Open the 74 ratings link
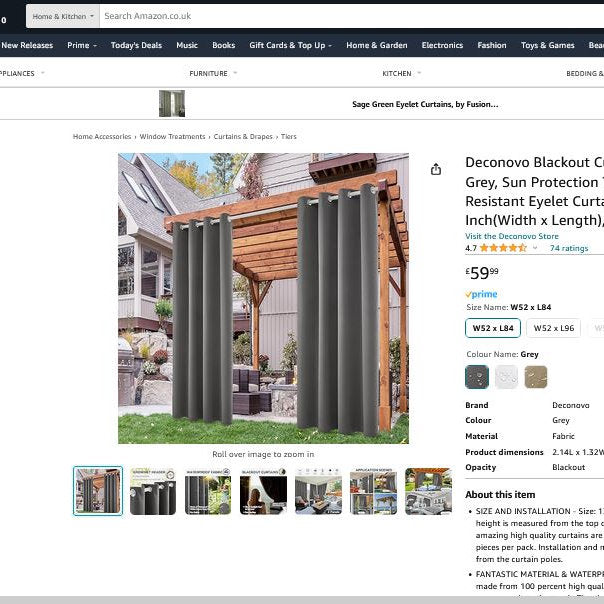Image resolution: width=604 pixels, height=604 pixels. pyautogui.click(x=569, y=248)
